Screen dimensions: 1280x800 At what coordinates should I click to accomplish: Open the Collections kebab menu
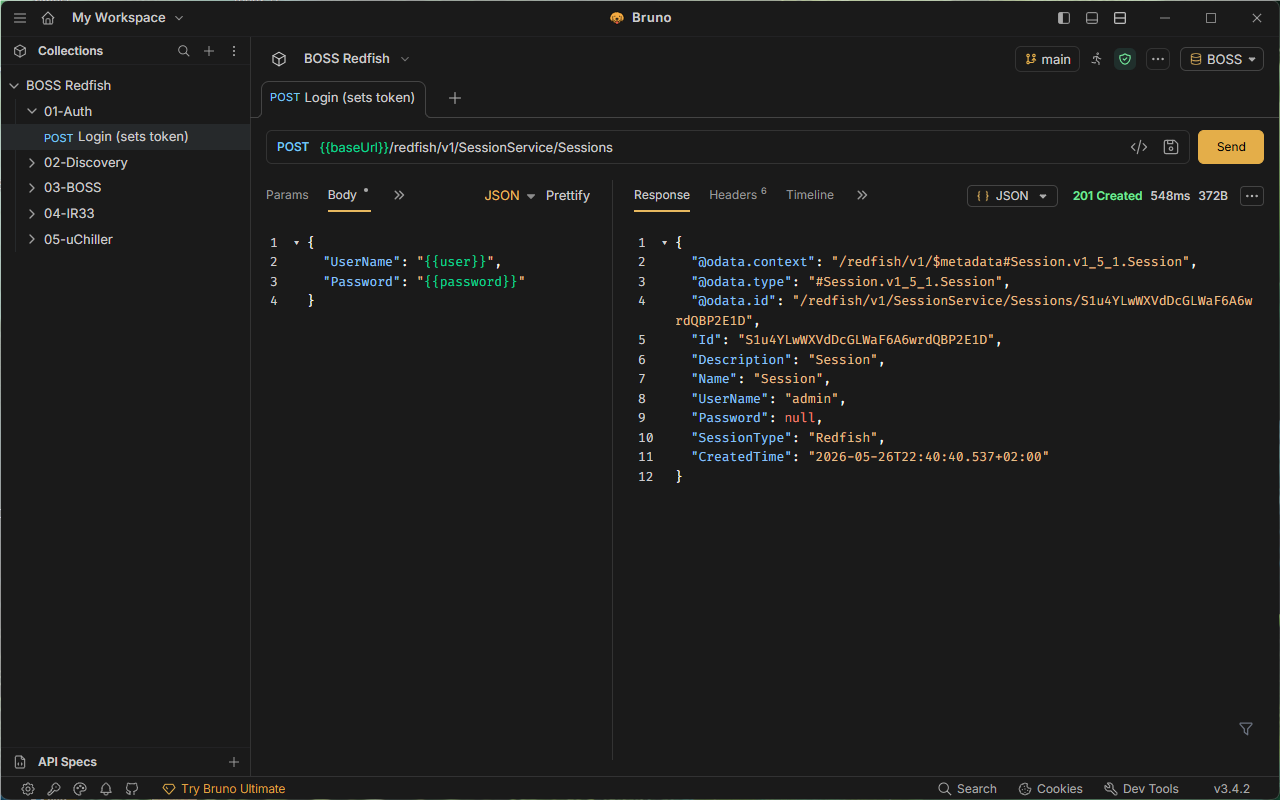pos(234,51)
